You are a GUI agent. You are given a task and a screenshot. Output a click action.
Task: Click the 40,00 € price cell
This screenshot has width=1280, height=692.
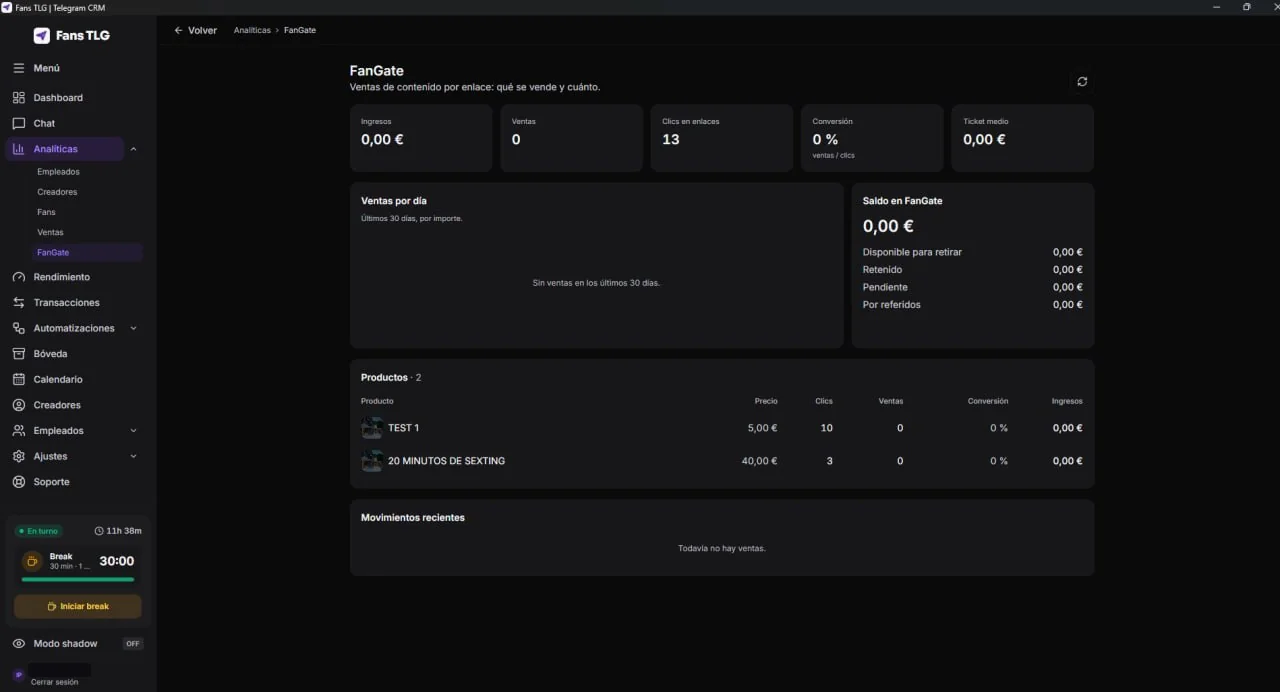[759, 461]
